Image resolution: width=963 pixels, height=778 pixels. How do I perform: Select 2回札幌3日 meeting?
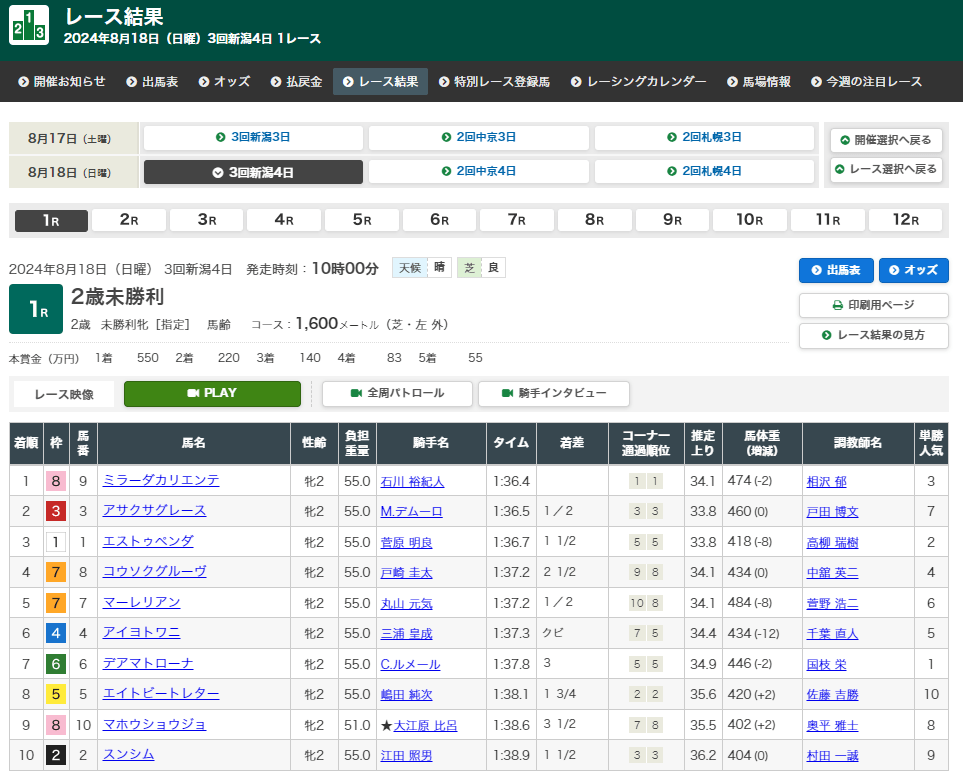704,137
